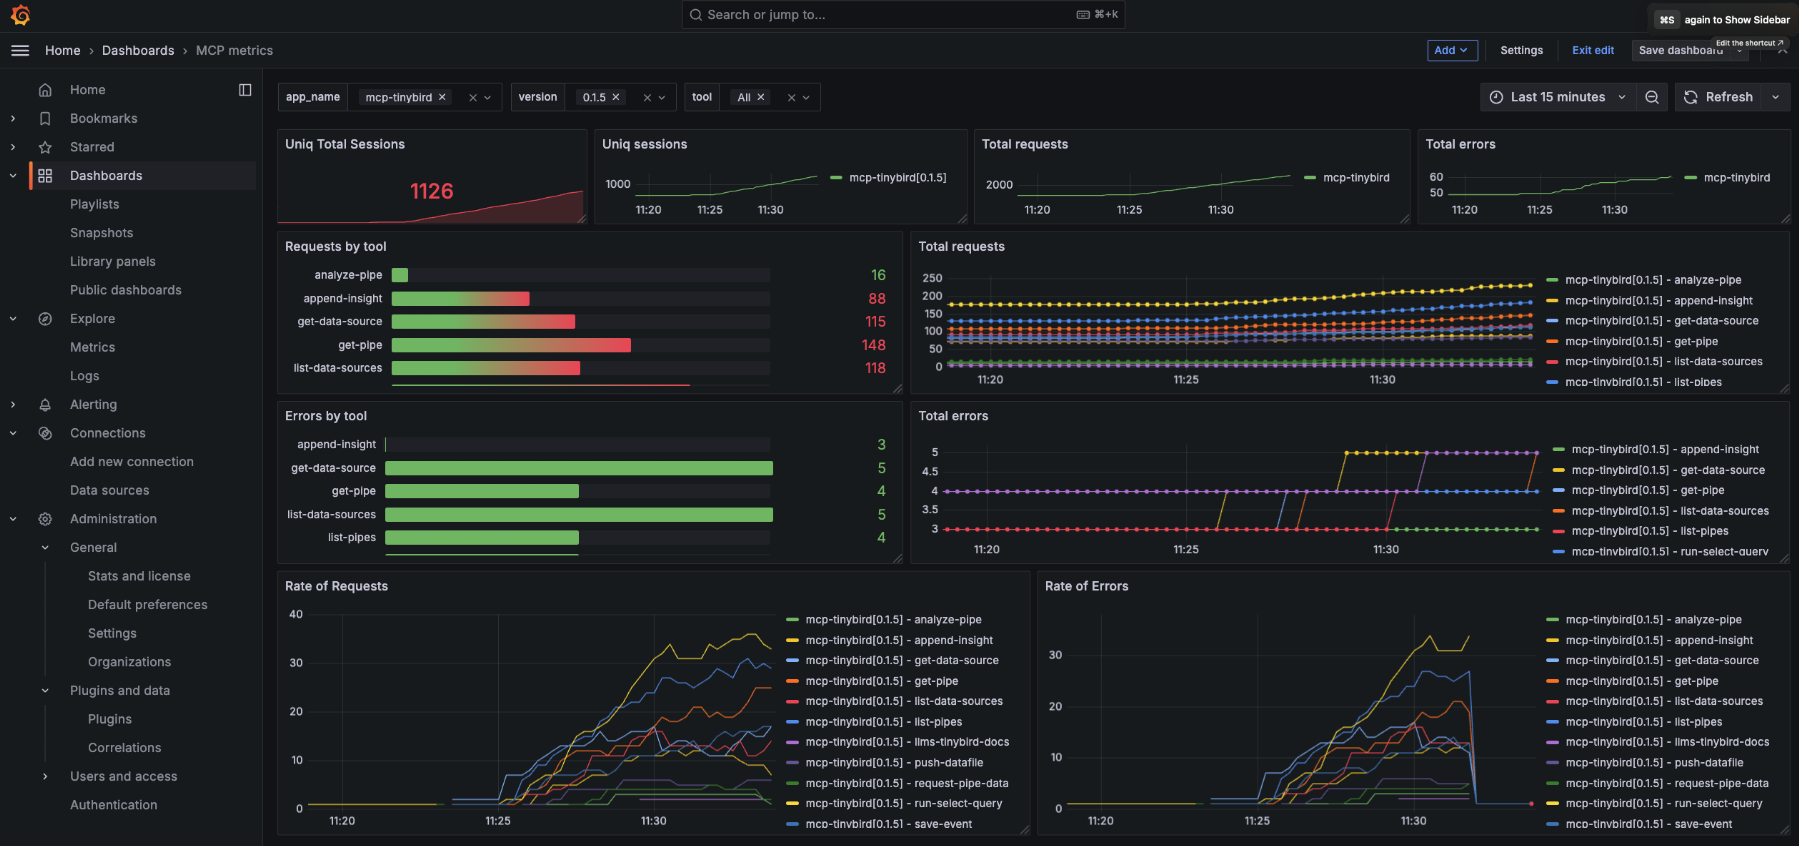Screen dimensions: 1799x846
Task: Remove the All tool value
Action: (761, 97)
